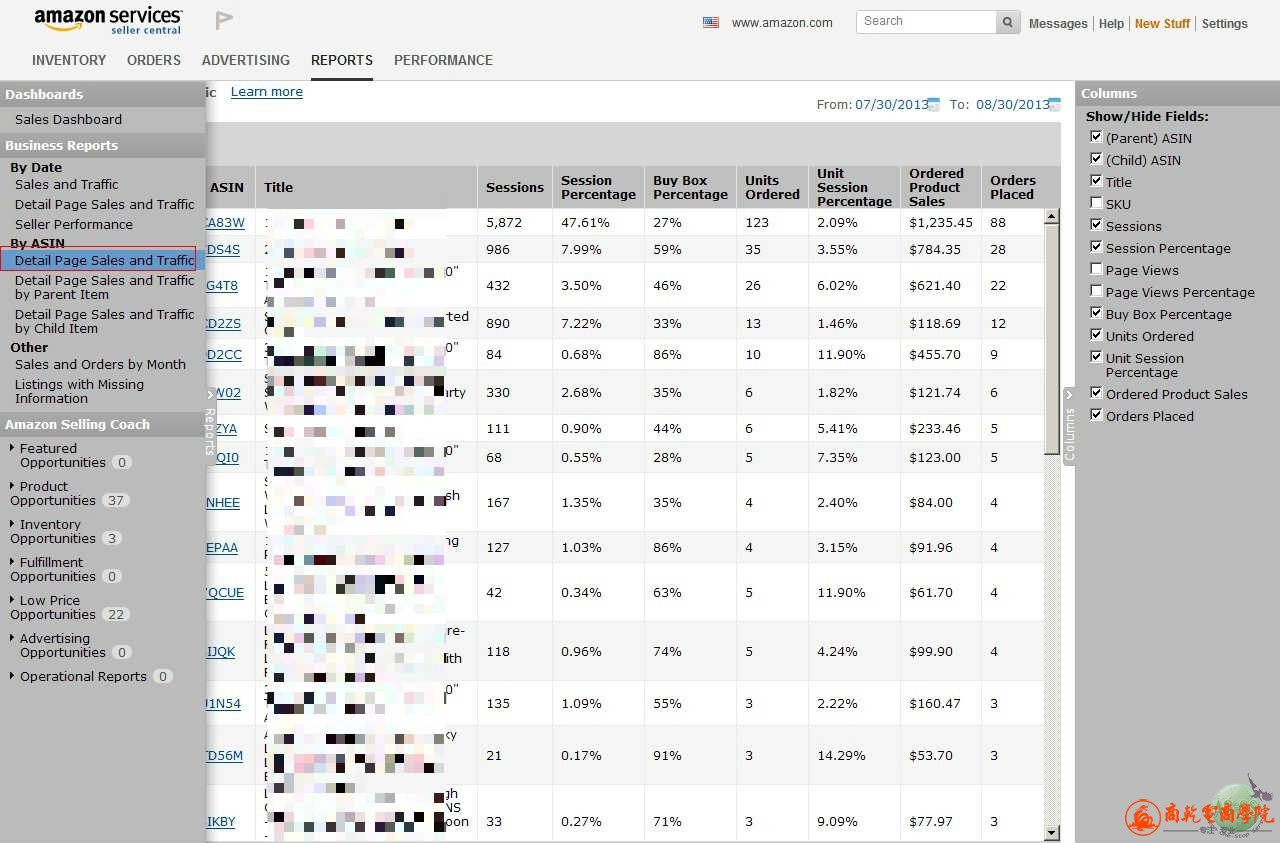
Task: Click the From date 07/30/2013 field
Action: tap(891, 104)
